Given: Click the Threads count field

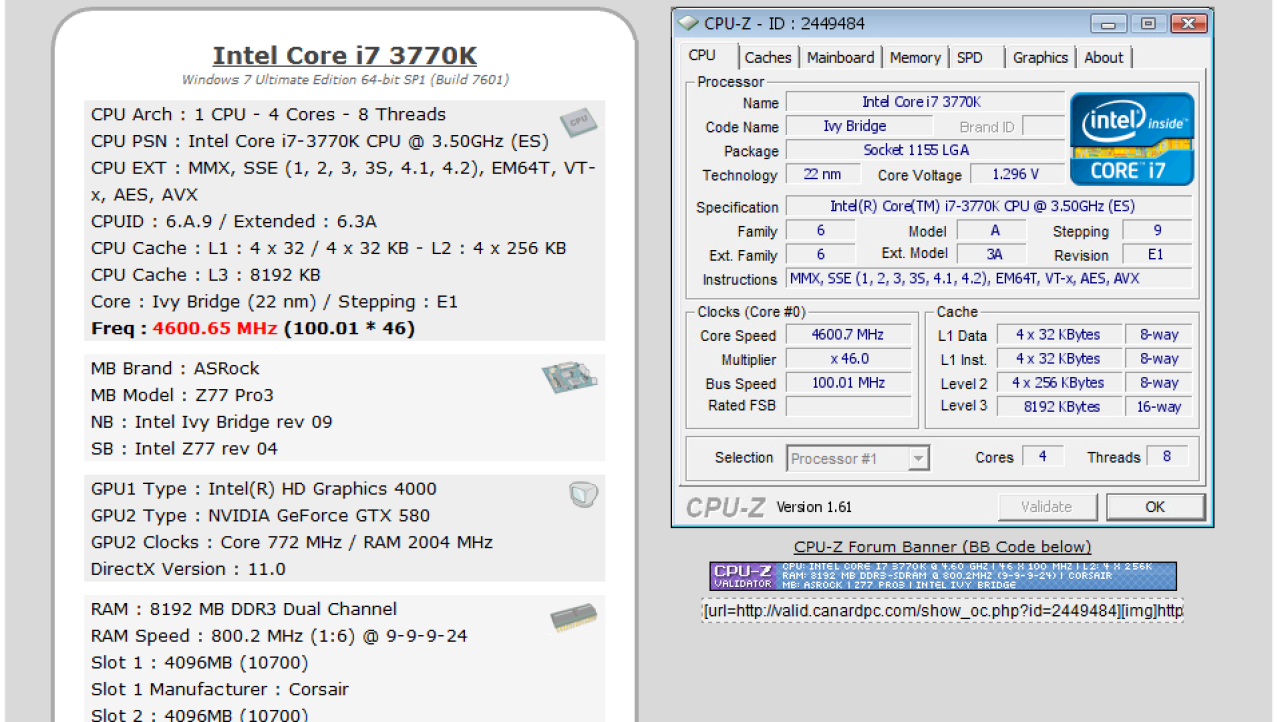Looking at the screenshot, I should 1166,456.
